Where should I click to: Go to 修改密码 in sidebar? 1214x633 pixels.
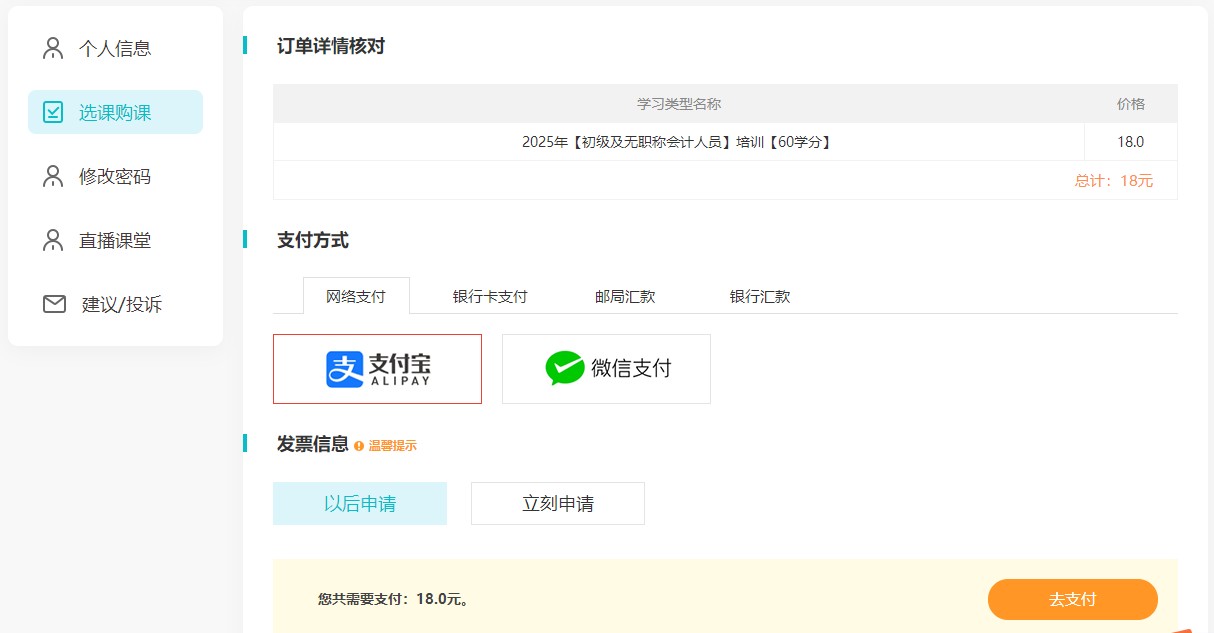coord(115,176)
